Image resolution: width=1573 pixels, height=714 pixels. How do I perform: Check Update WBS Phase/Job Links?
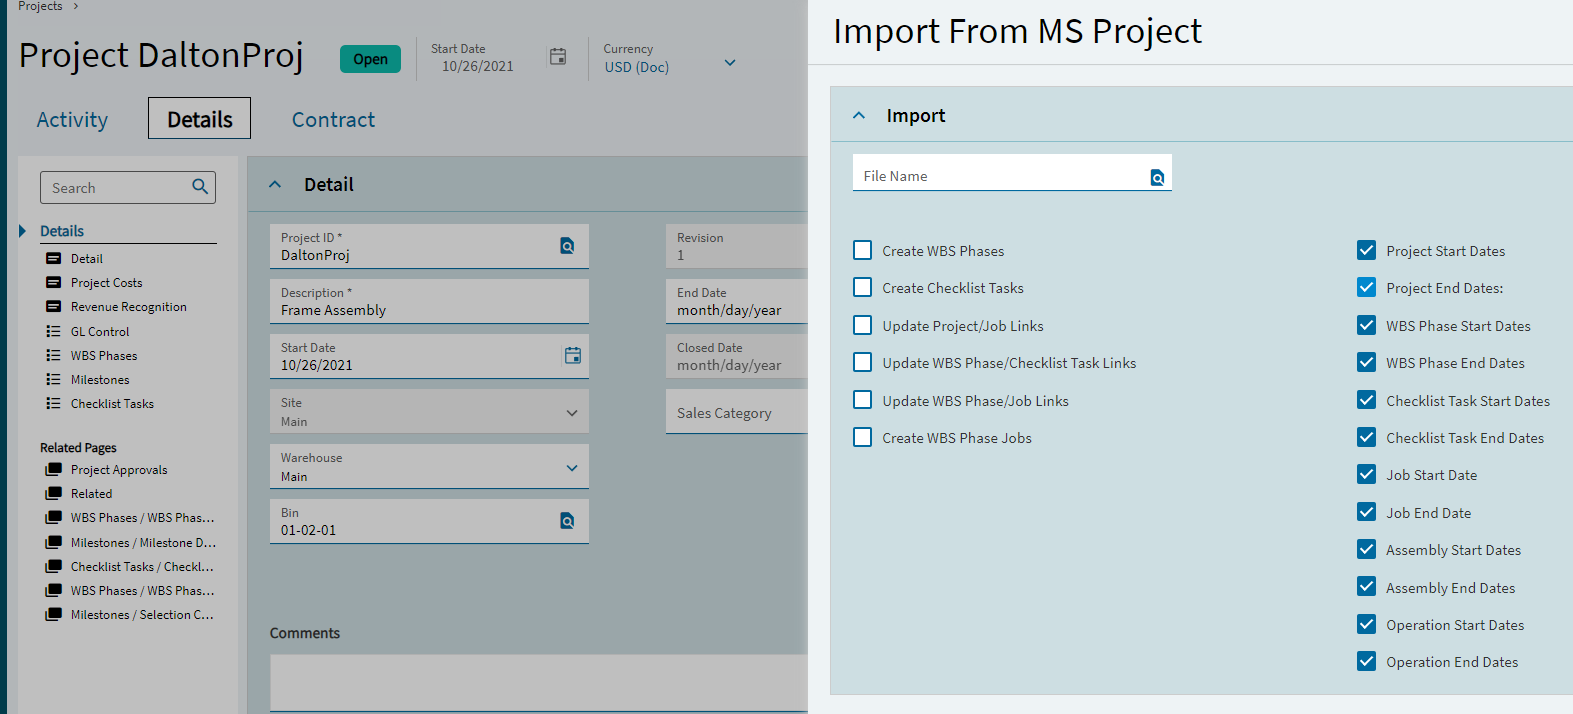click(862, 400)
